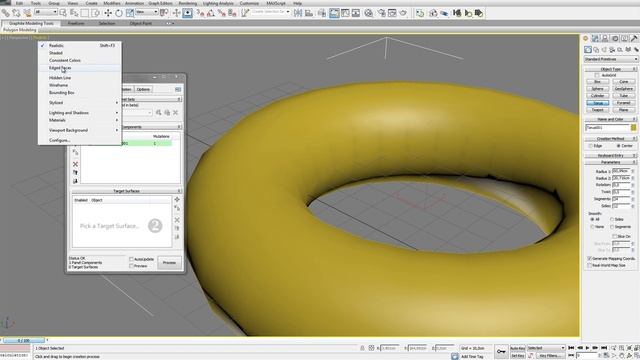Open the Display panel tab icon
The width and height of the screenshot is (640, 360).
(624, 38)
